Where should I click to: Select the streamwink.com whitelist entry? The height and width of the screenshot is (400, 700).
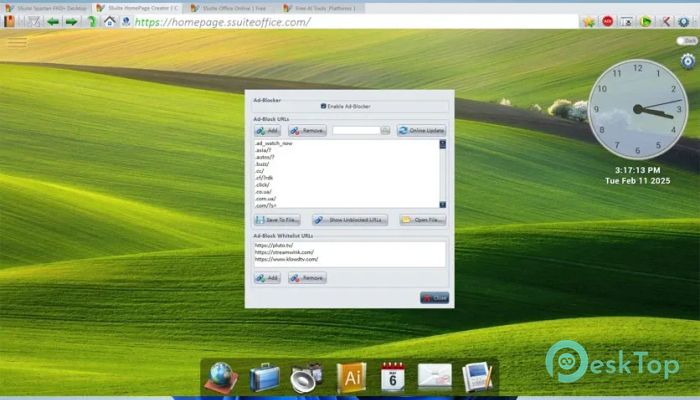284,252
